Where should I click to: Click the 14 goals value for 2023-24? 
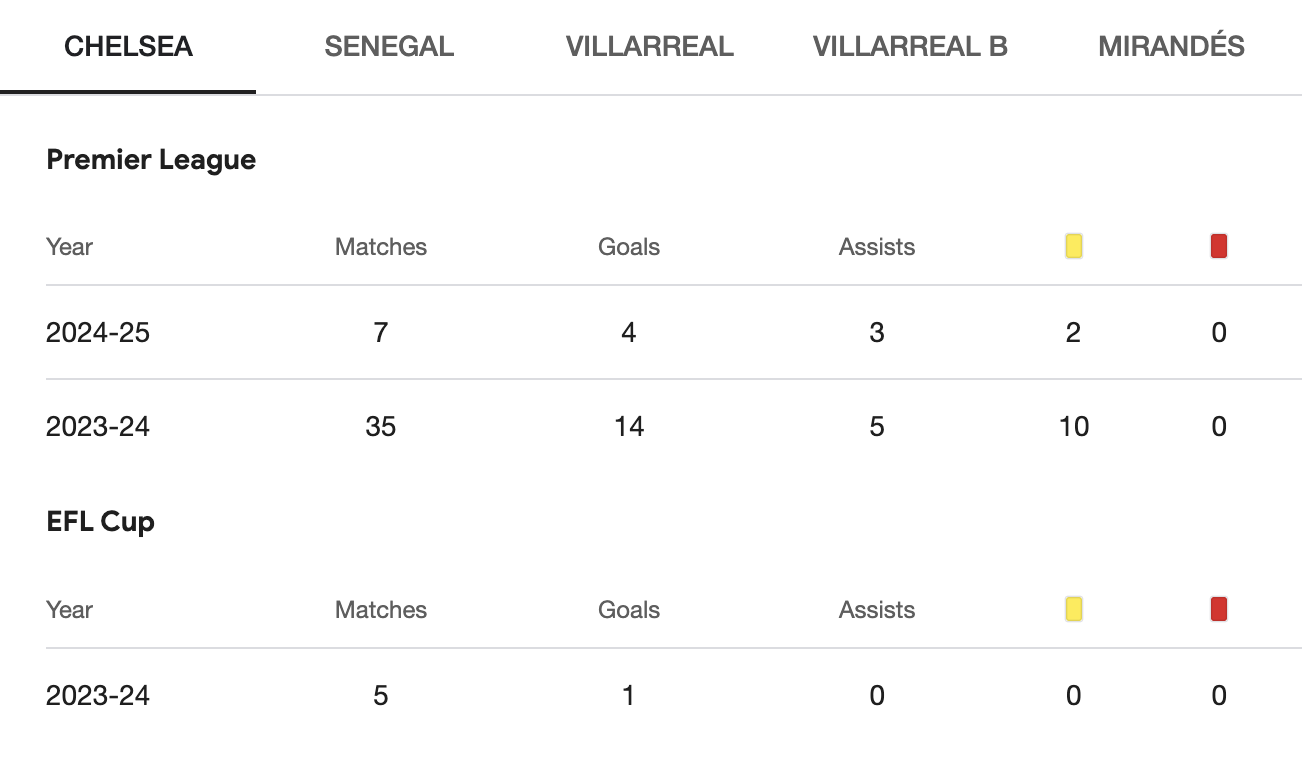click(x=629, y=427)
